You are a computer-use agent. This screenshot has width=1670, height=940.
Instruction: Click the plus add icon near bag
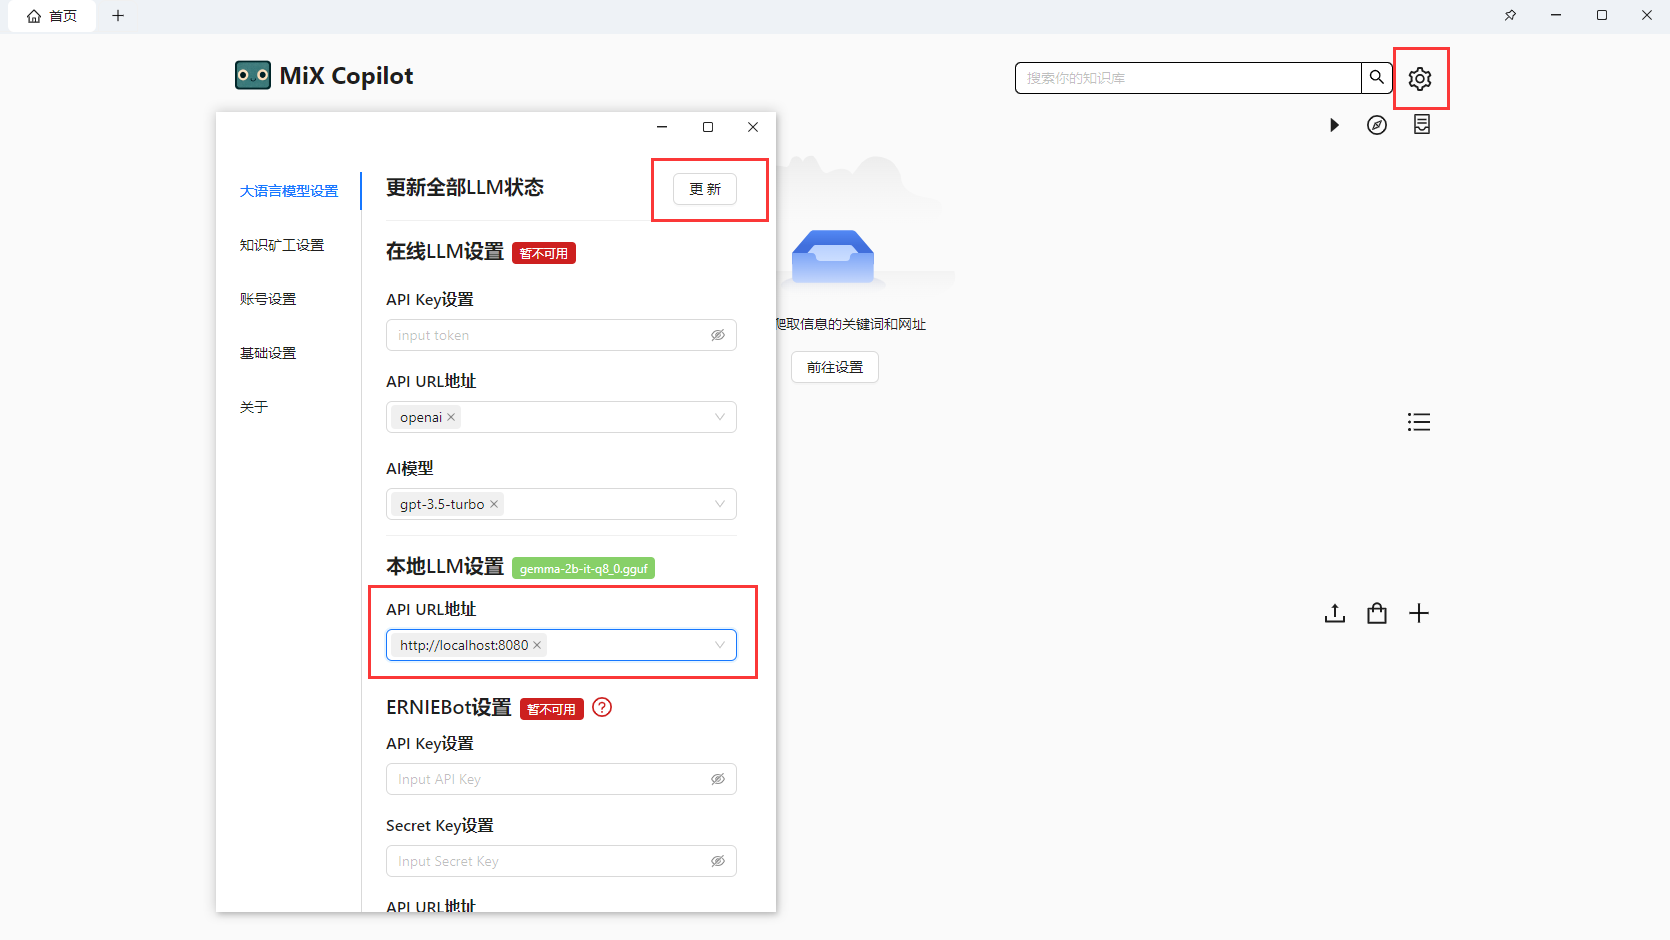[1419, 613]
